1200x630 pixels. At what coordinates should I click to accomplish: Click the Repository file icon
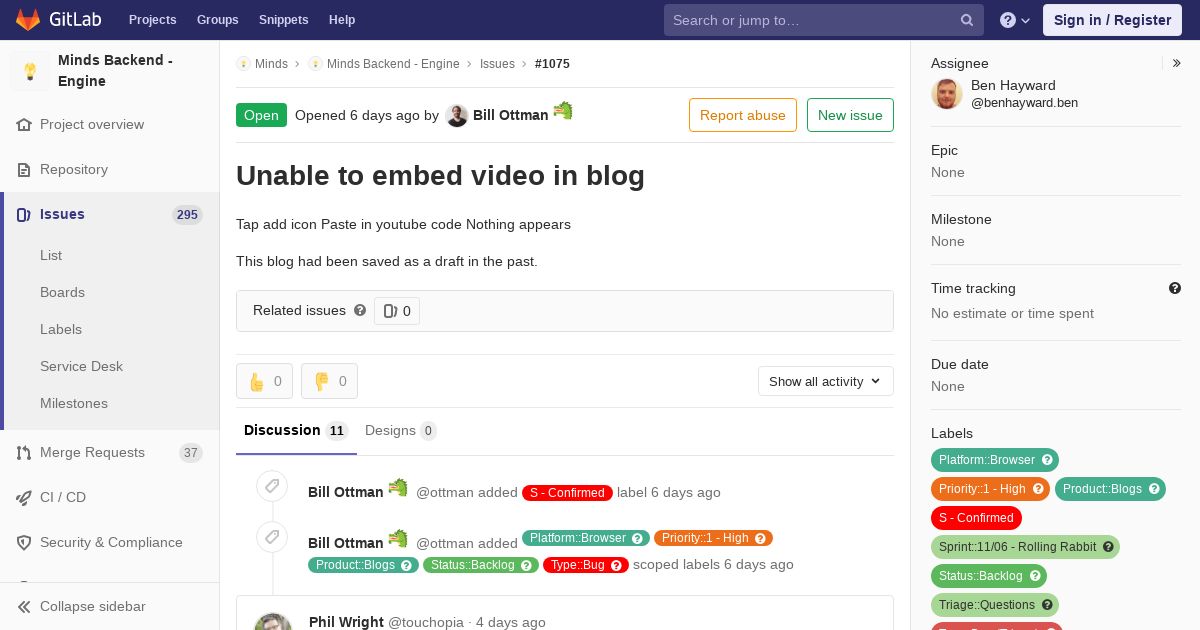pyautogui.click(x=24, y=170)
